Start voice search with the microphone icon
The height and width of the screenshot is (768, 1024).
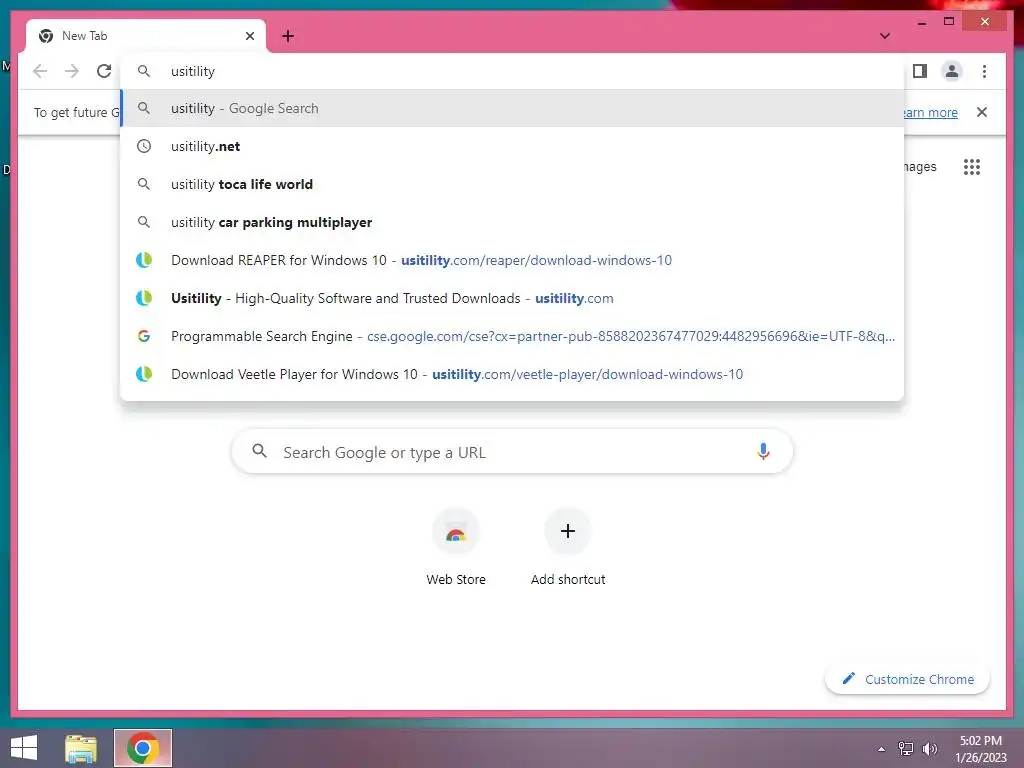(763, 451)
